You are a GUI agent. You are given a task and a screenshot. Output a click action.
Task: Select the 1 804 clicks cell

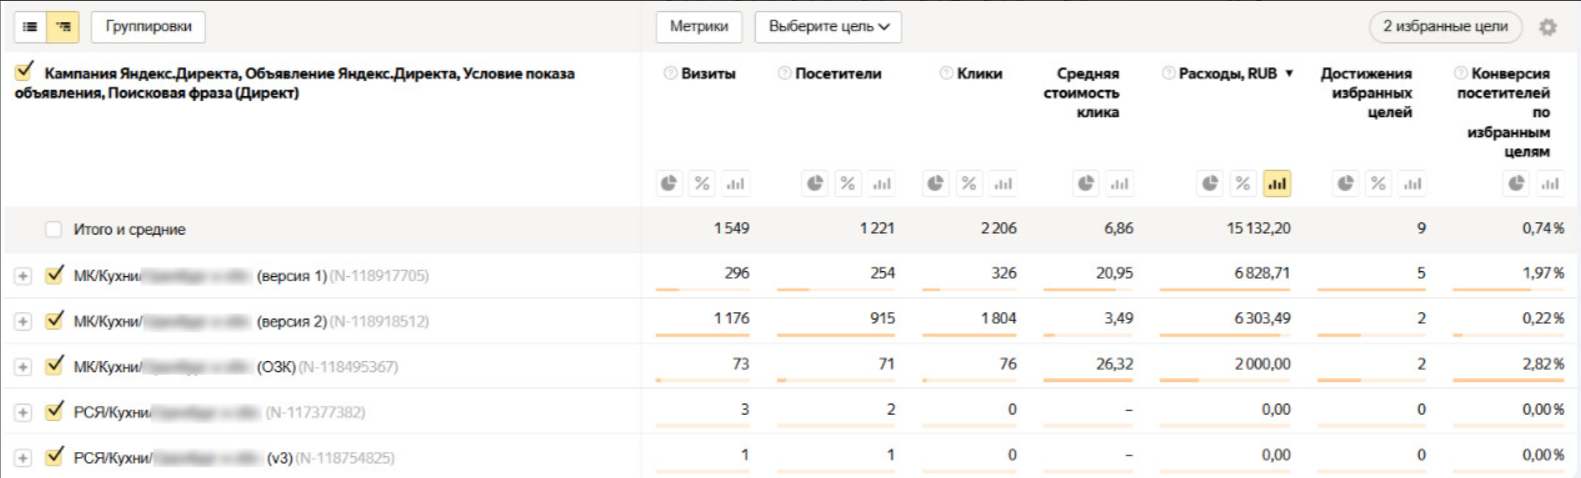[x=998, y=319]
